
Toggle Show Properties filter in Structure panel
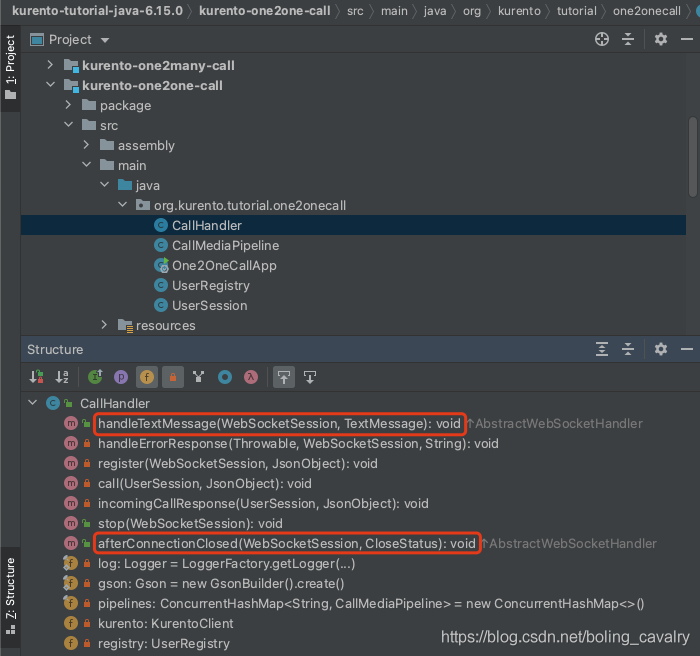120,377
